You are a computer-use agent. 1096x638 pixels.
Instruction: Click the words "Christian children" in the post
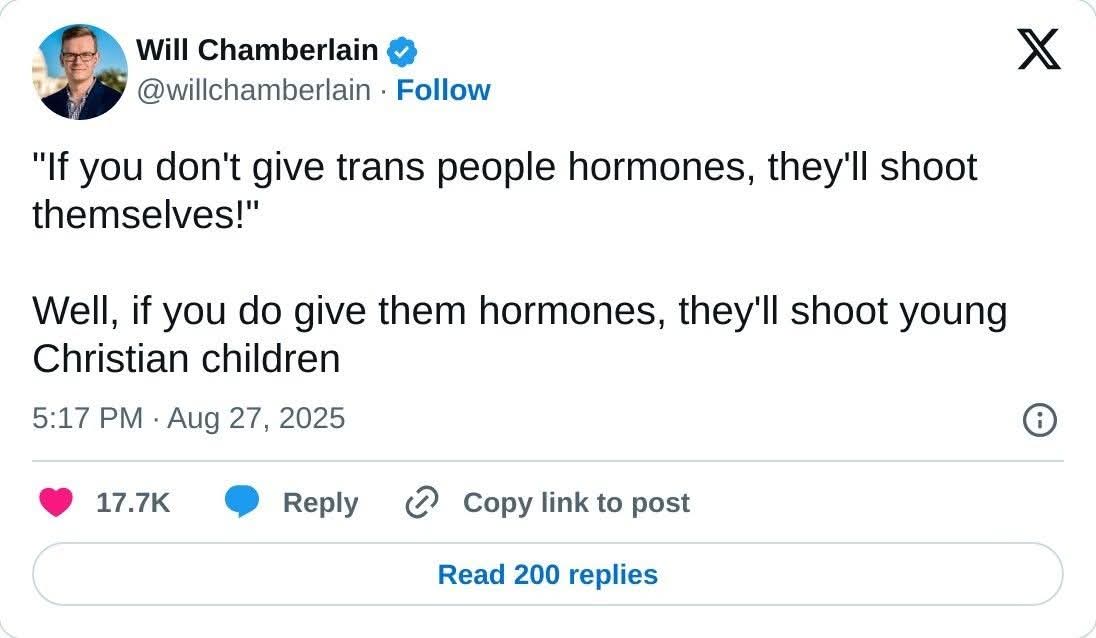pyautogui.click(x=186, y=359)
